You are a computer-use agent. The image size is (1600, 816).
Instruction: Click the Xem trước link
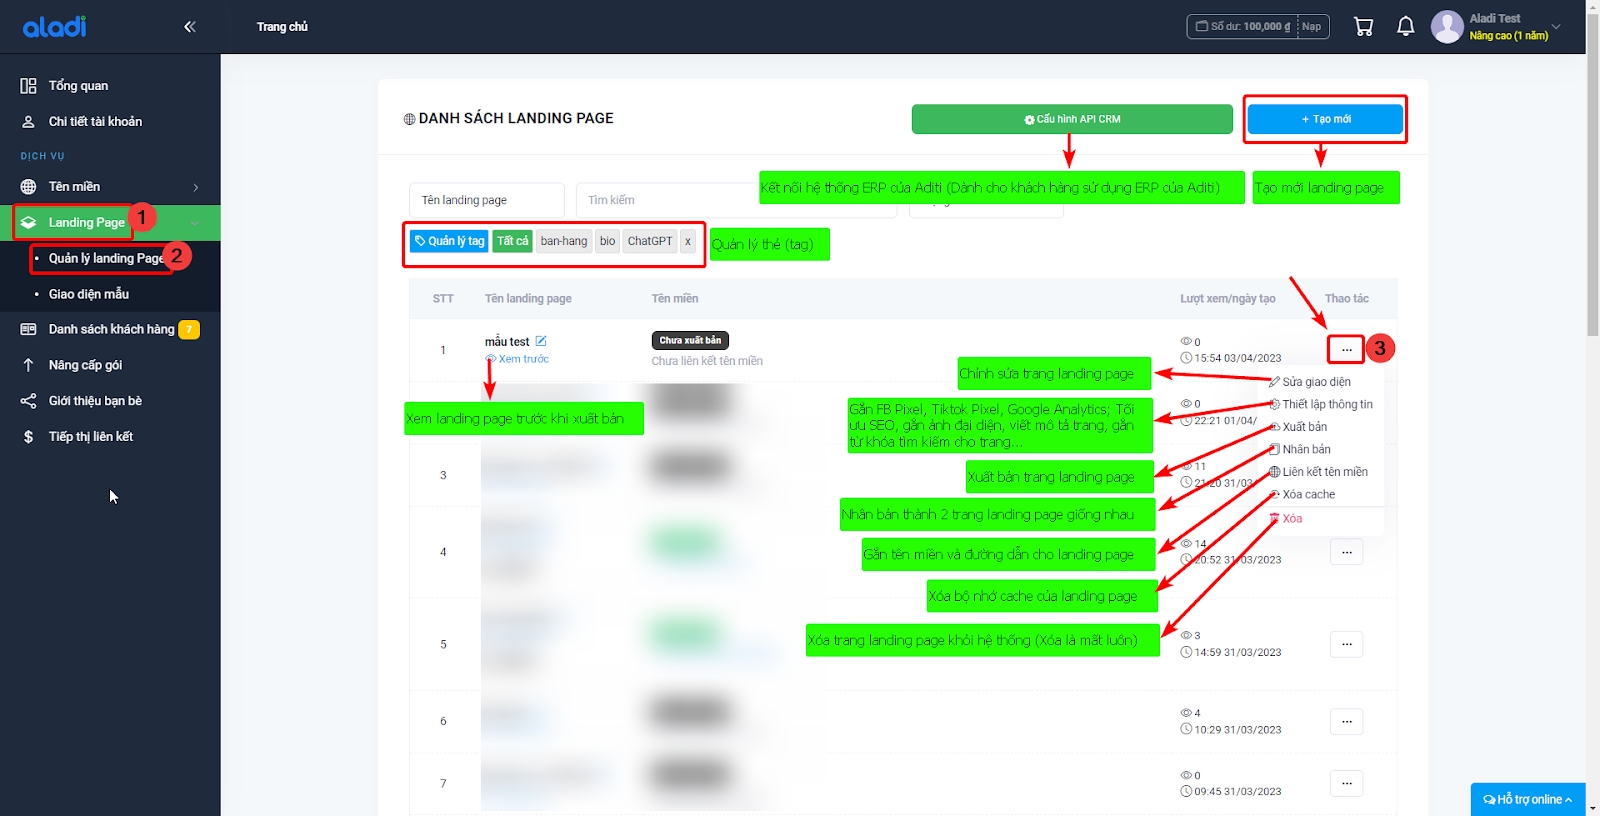523,359
